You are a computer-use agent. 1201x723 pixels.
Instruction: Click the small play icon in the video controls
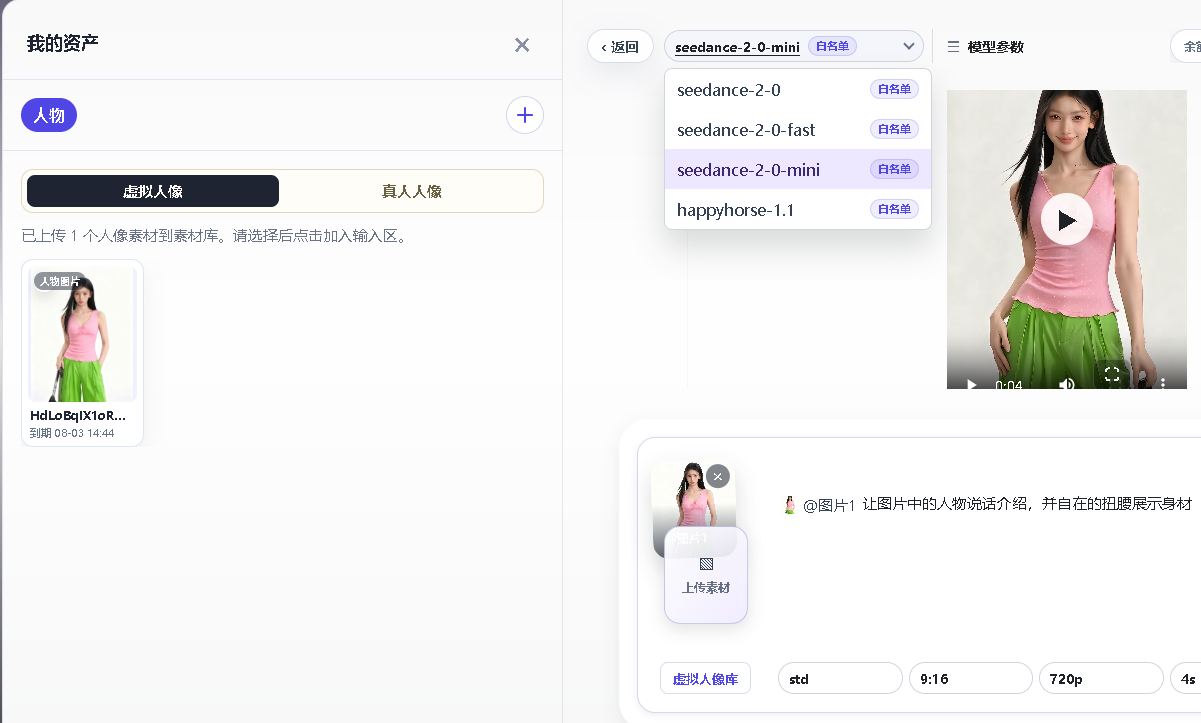click(x=971, y=384)
